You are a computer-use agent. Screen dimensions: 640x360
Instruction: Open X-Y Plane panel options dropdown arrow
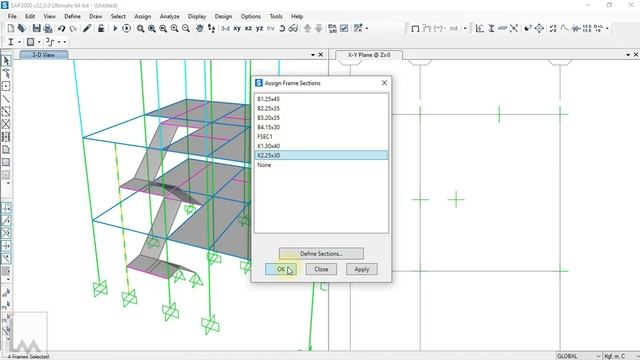pyautogui.click(x=628, y=55)
